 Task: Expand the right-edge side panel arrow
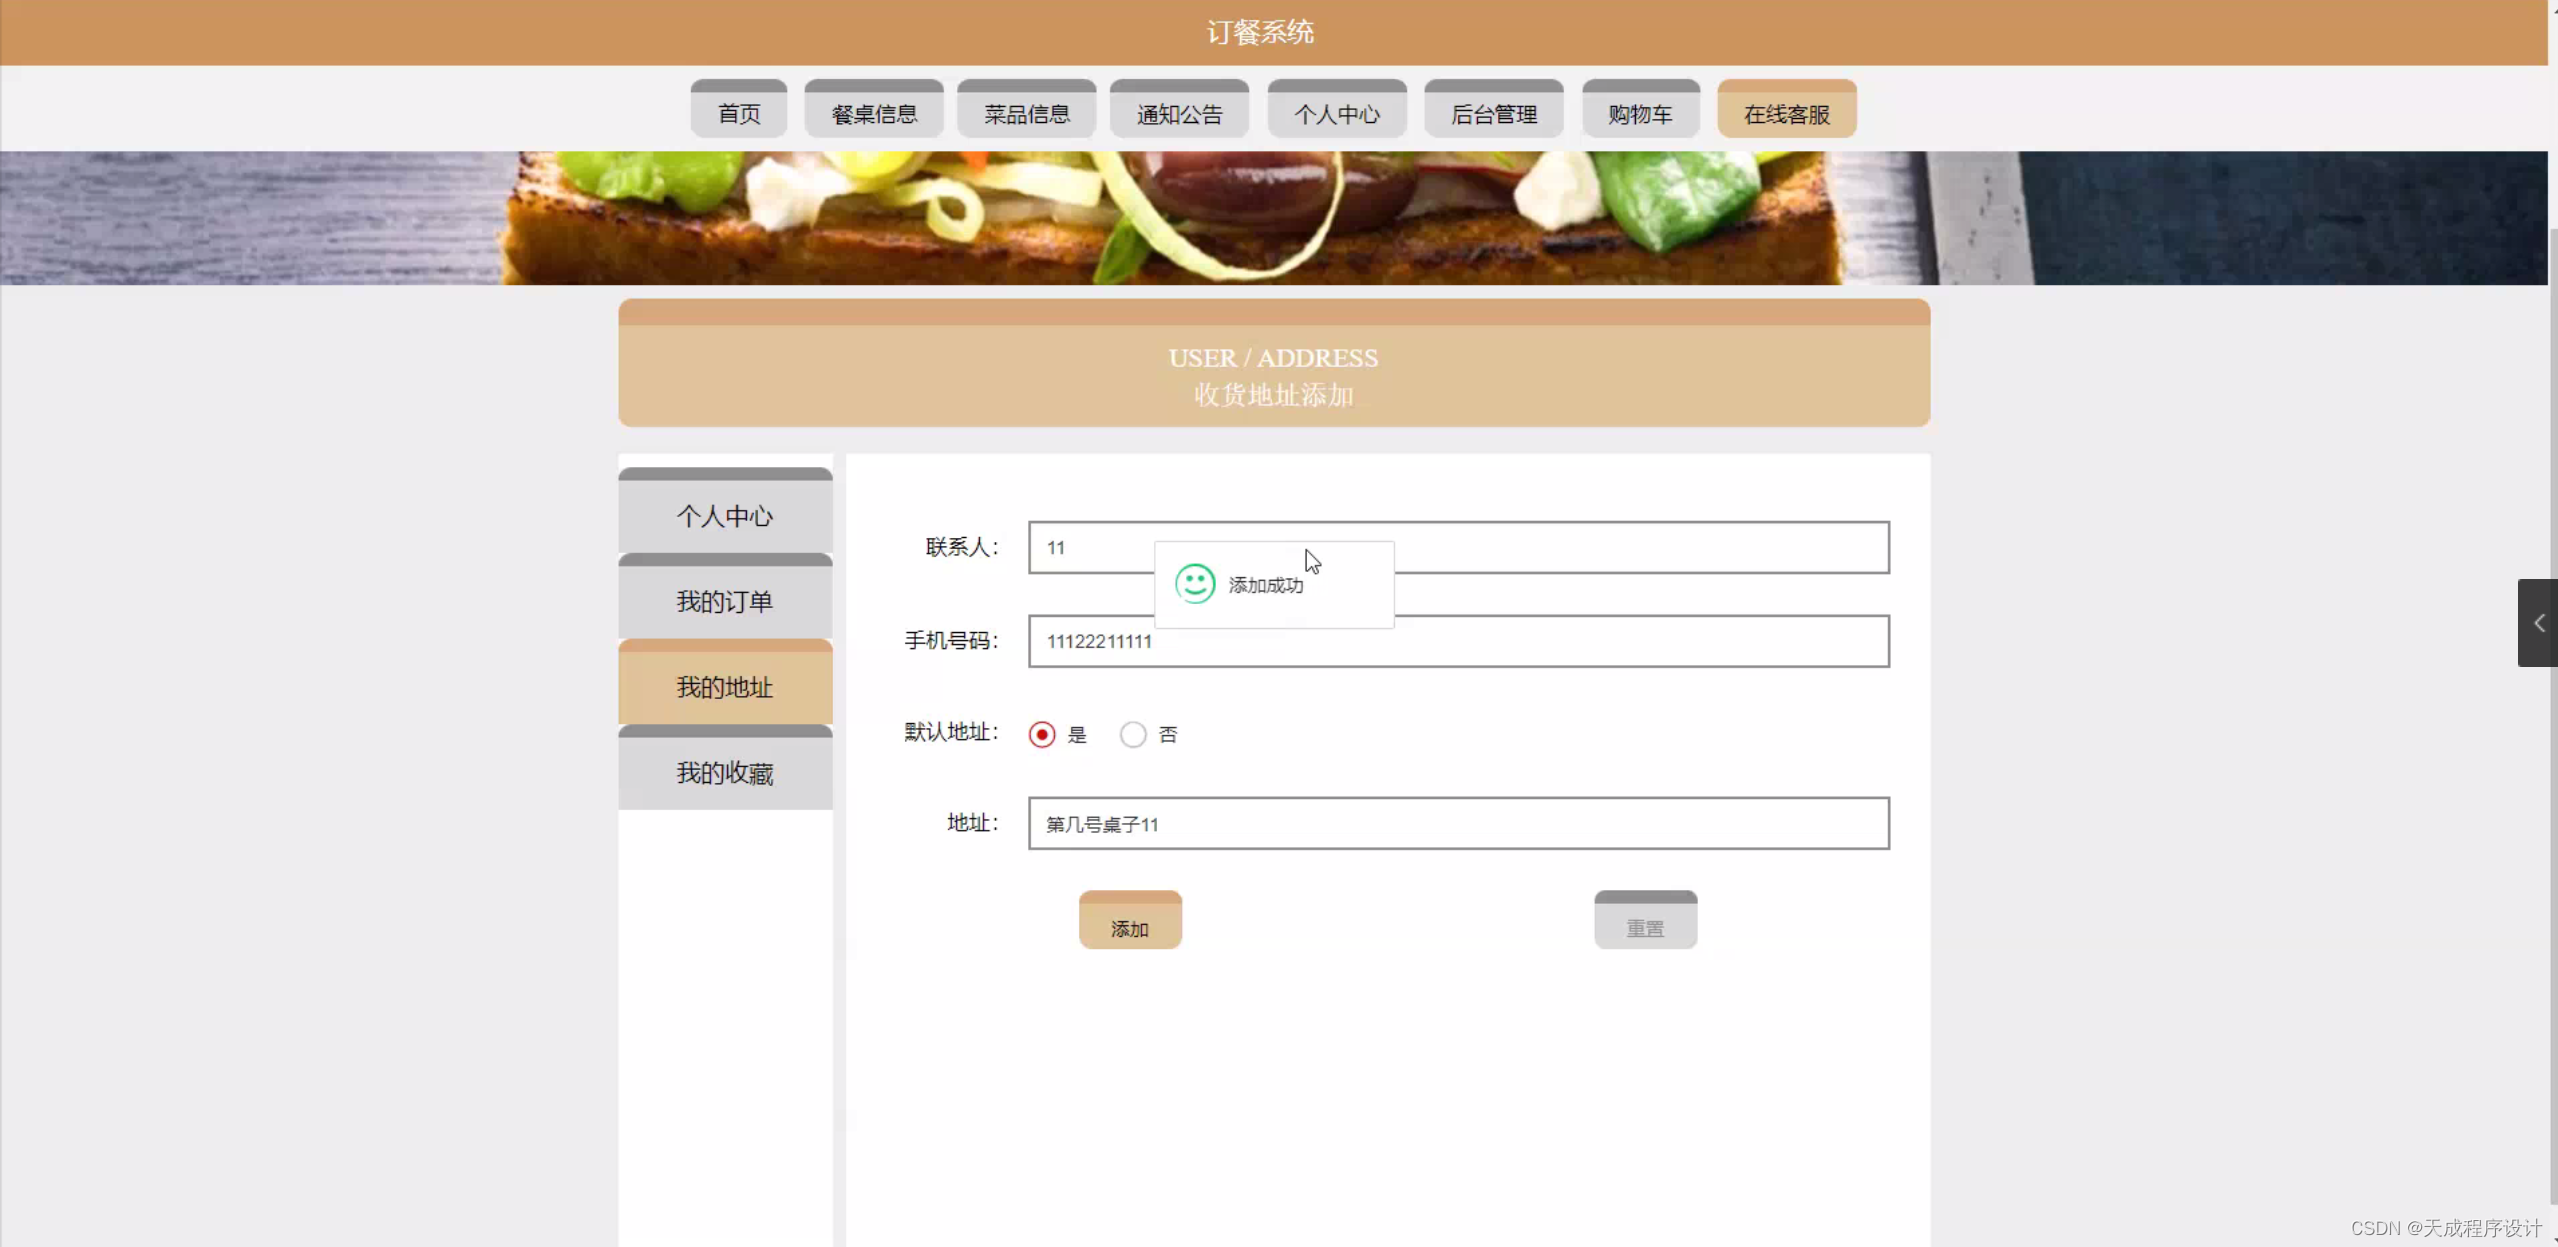[x=2538, y=623]
